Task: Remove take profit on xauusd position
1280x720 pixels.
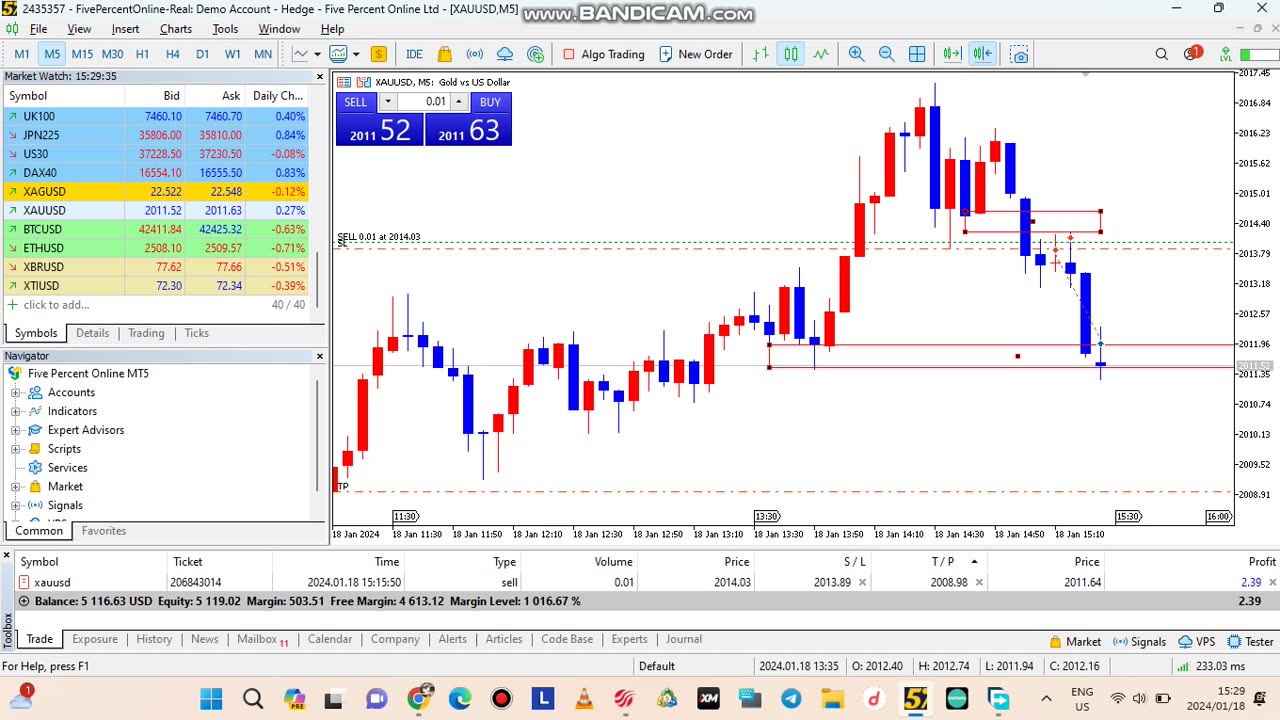Action: (x=979, y=582)
